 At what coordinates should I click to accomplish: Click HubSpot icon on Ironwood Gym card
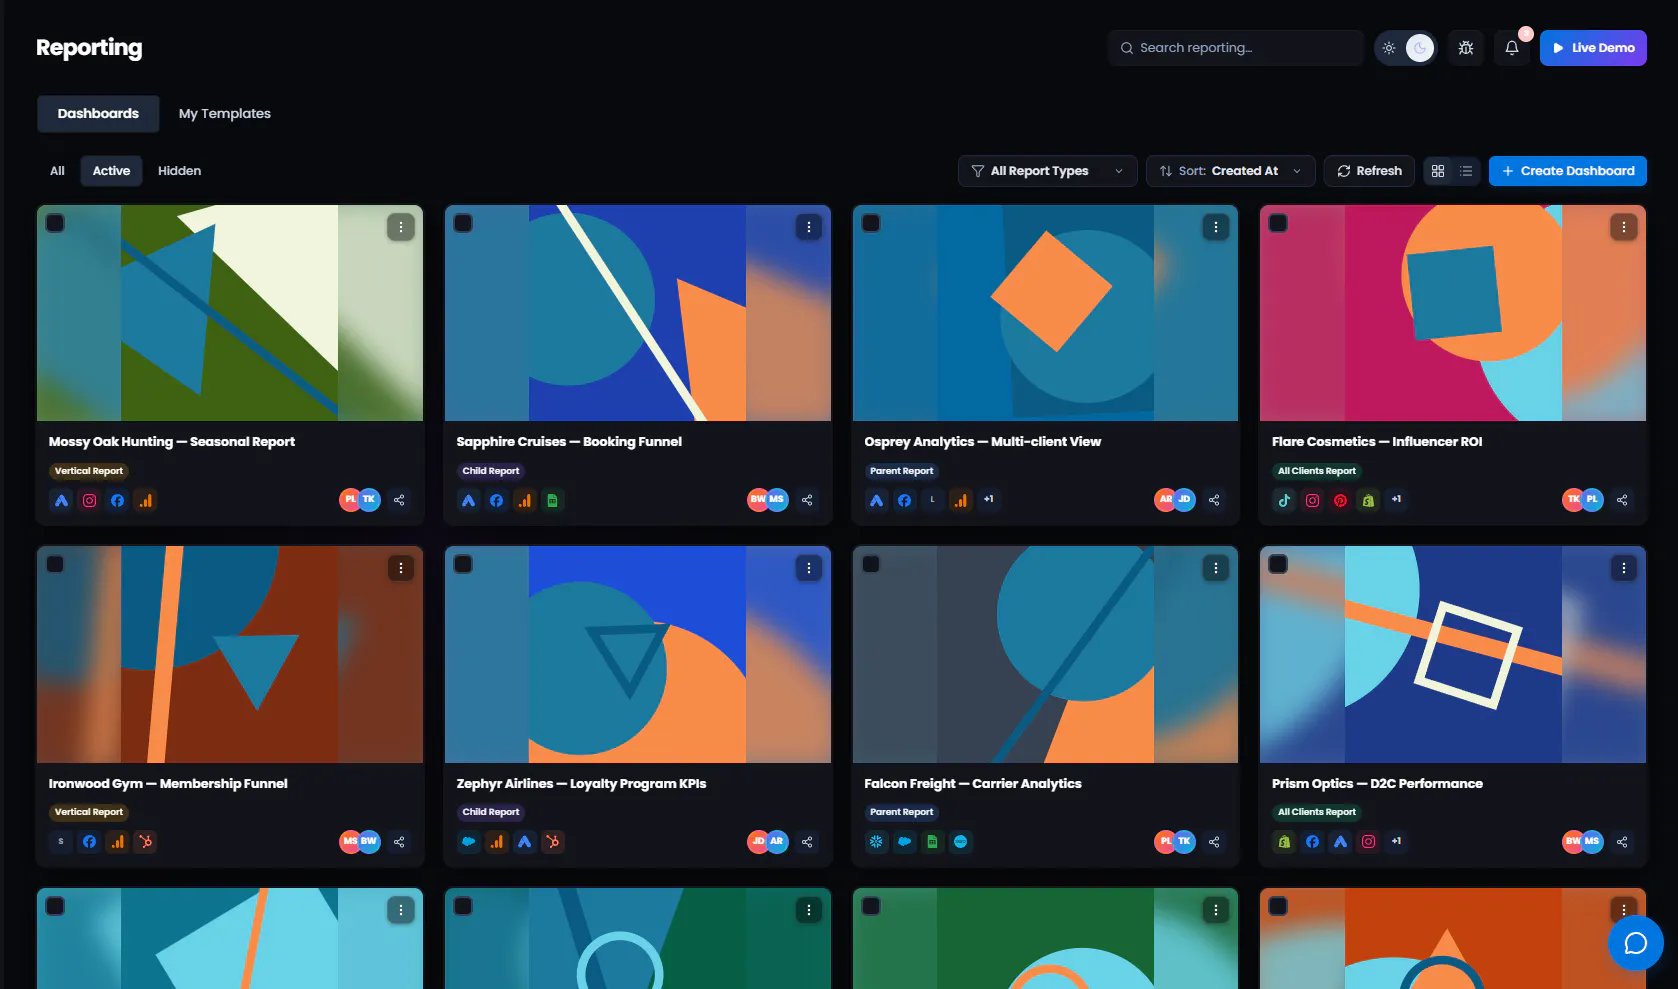(x=146, y=842)
